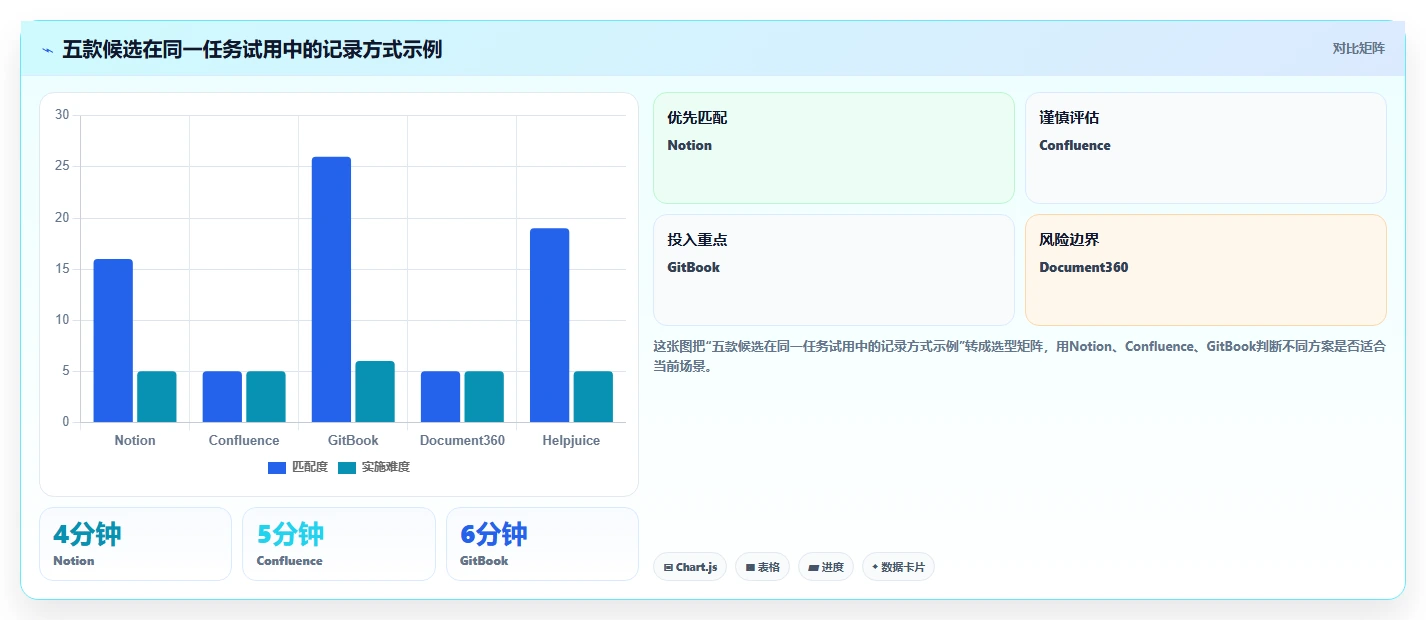Screen dimensions: 1426x620
Task: Click the y-axis value 10
Action: click(x=62, y=320)
